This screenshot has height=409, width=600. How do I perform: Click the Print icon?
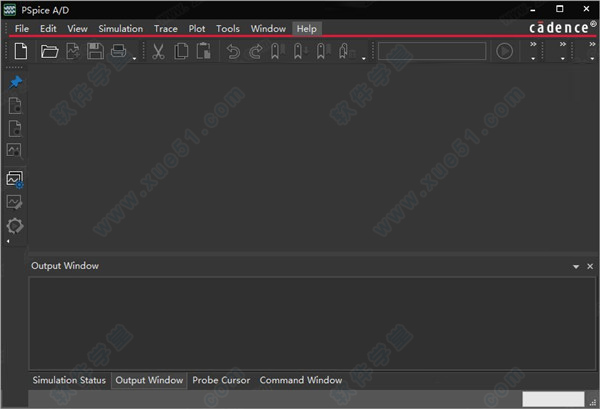pyautogui.click(x=119, y=51)
